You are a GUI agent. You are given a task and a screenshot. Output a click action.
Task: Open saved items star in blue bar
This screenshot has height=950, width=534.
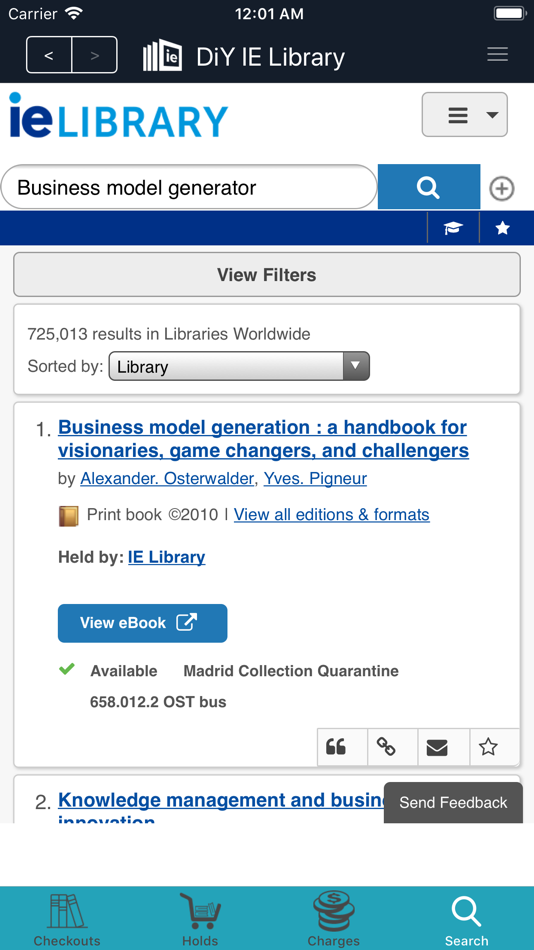[502, 228]
